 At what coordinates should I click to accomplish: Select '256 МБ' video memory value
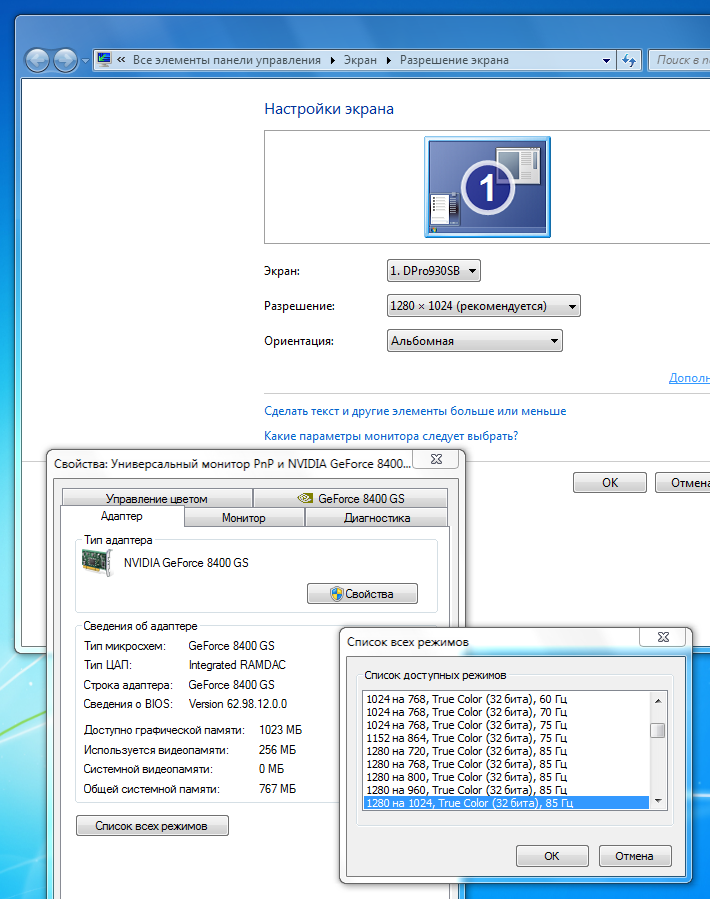(277, 750)
